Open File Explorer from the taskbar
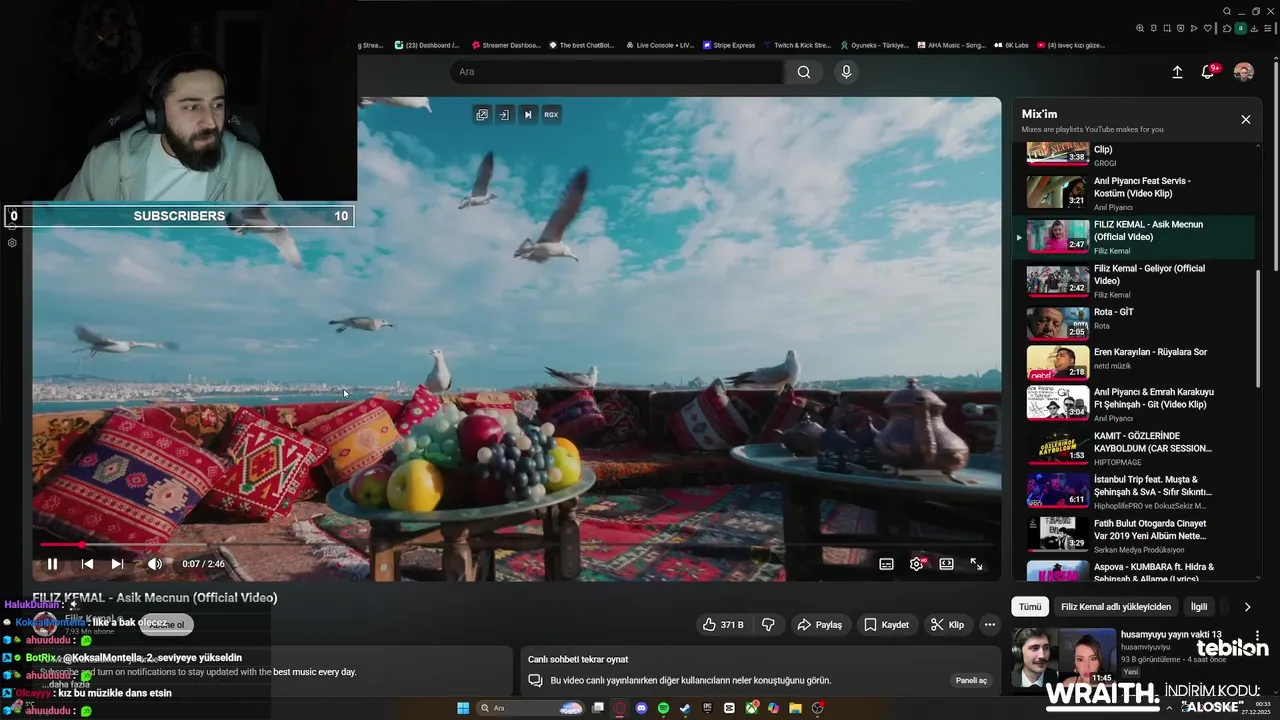This screenshot has width=1280, height=720. 795,708
